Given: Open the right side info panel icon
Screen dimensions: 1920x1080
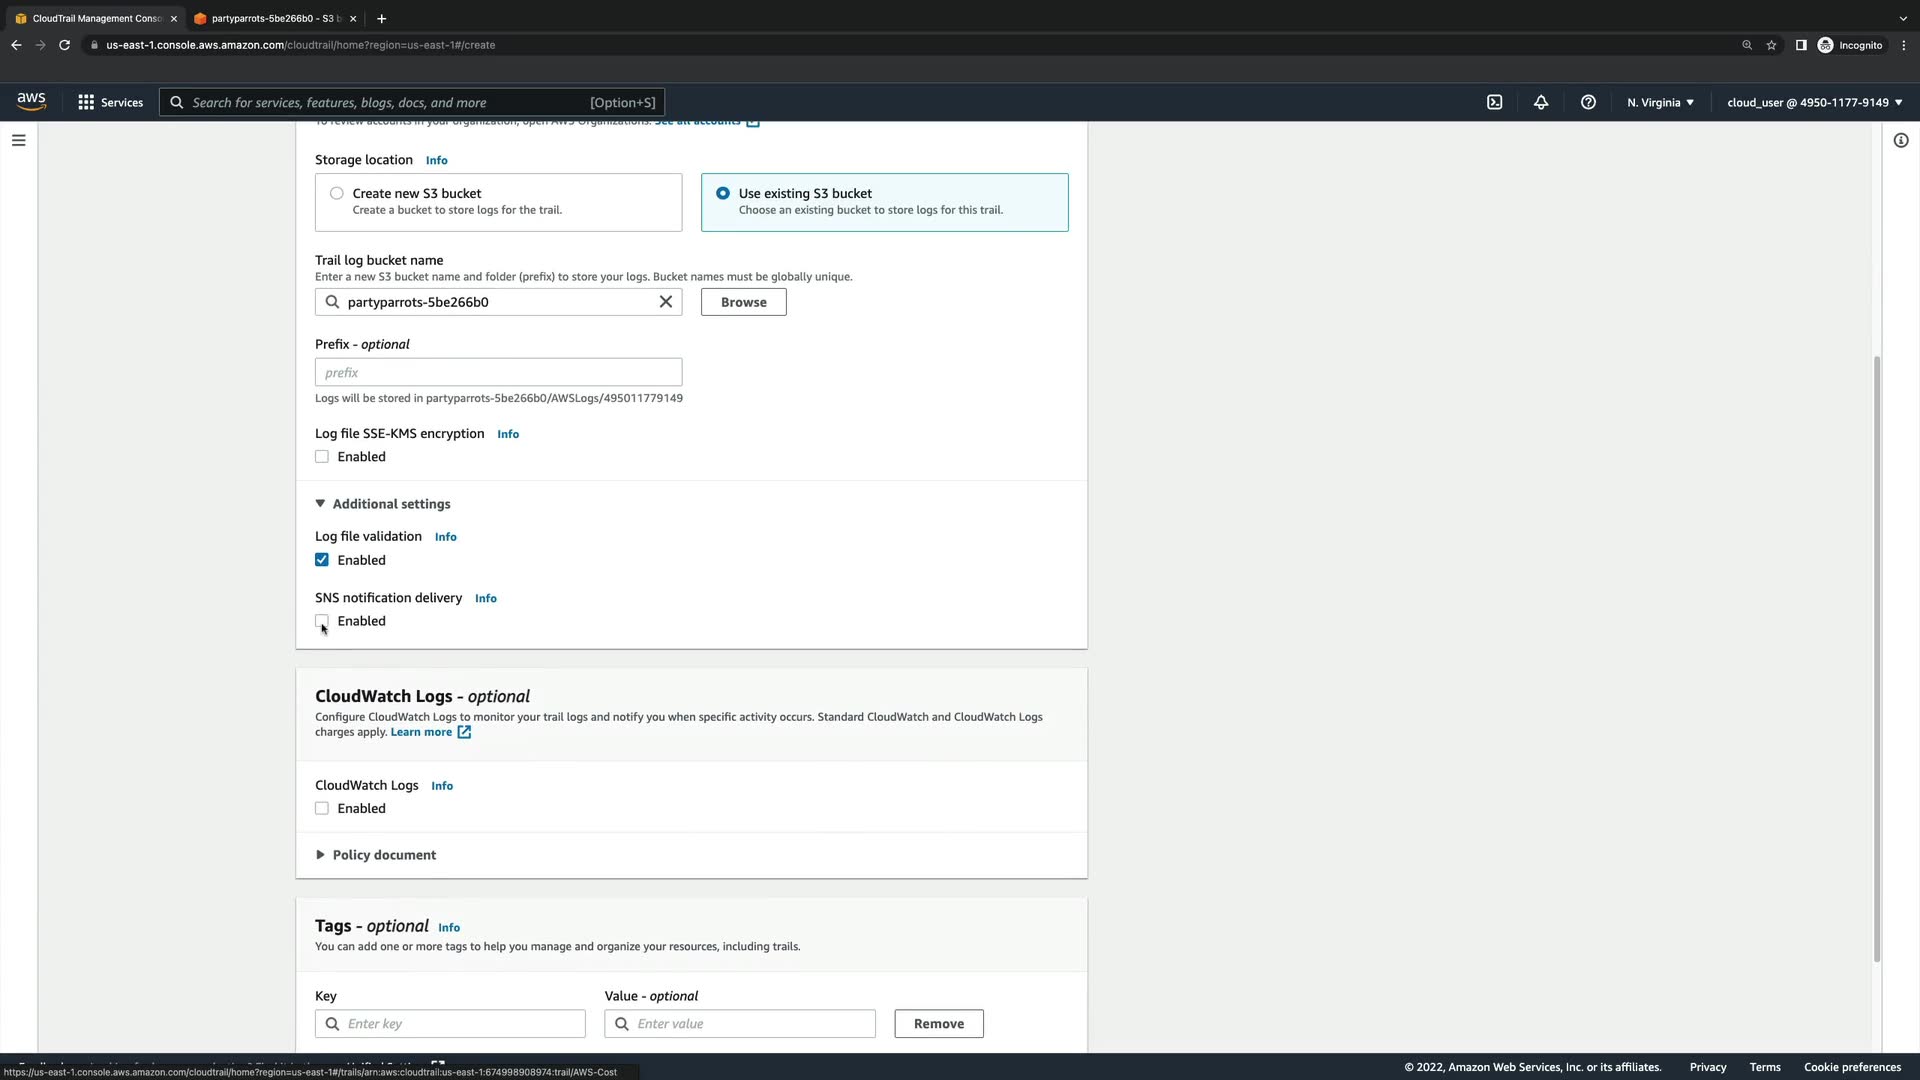Looking at the screenshot, I should [1901, 140].
